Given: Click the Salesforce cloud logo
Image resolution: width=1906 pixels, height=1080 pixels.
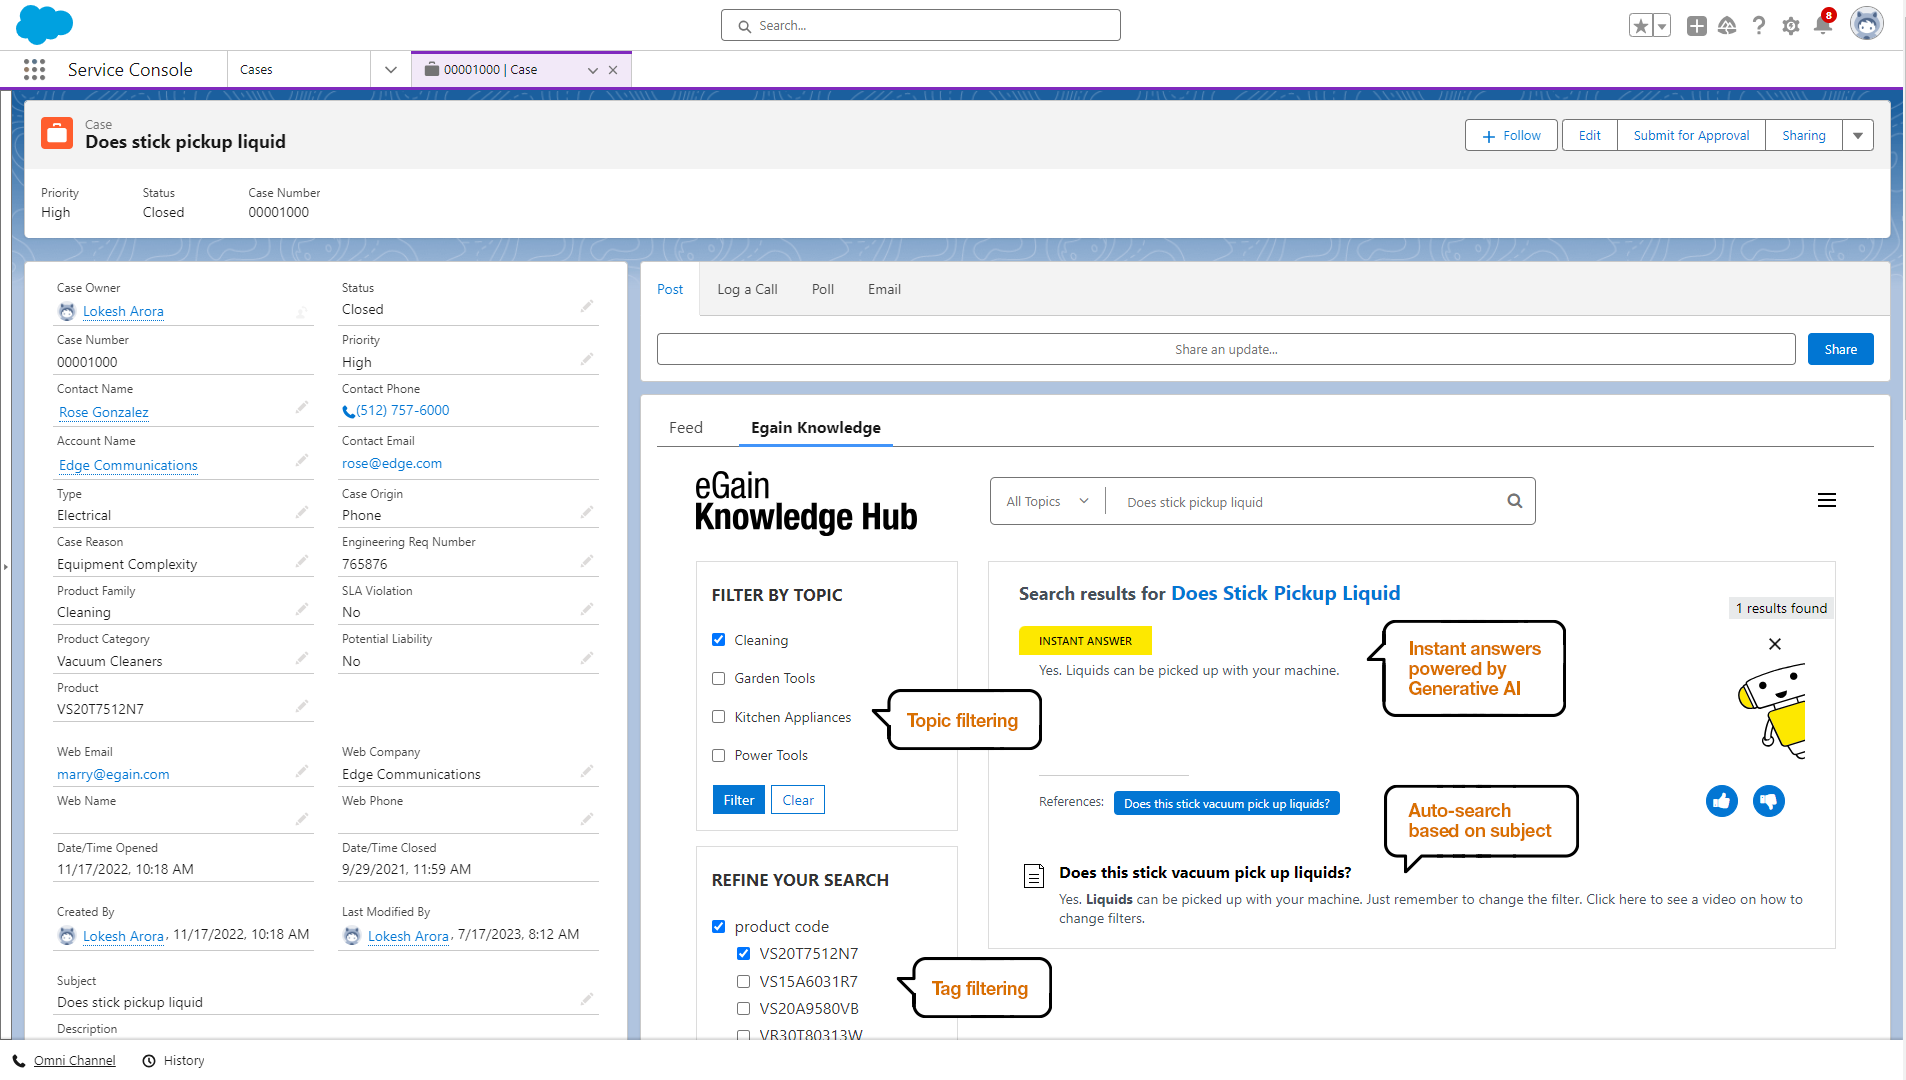Looking at the screenshot, I should pyautogui.click(x=45, y=24).
